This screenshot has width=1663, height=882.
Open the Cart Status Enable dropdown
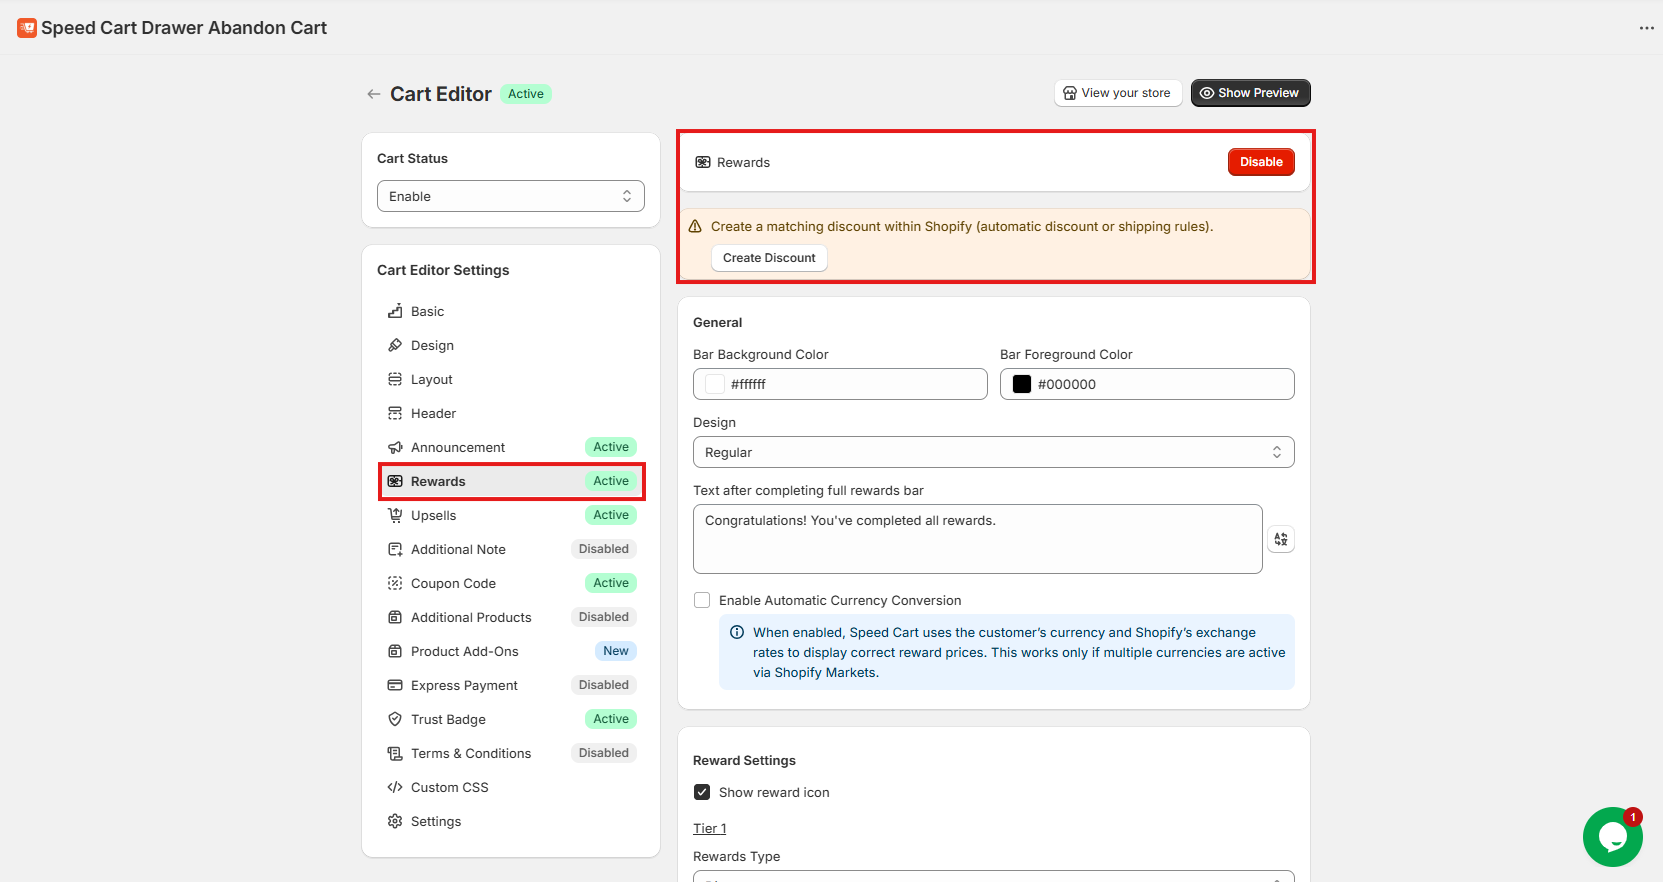click(510, 196)
